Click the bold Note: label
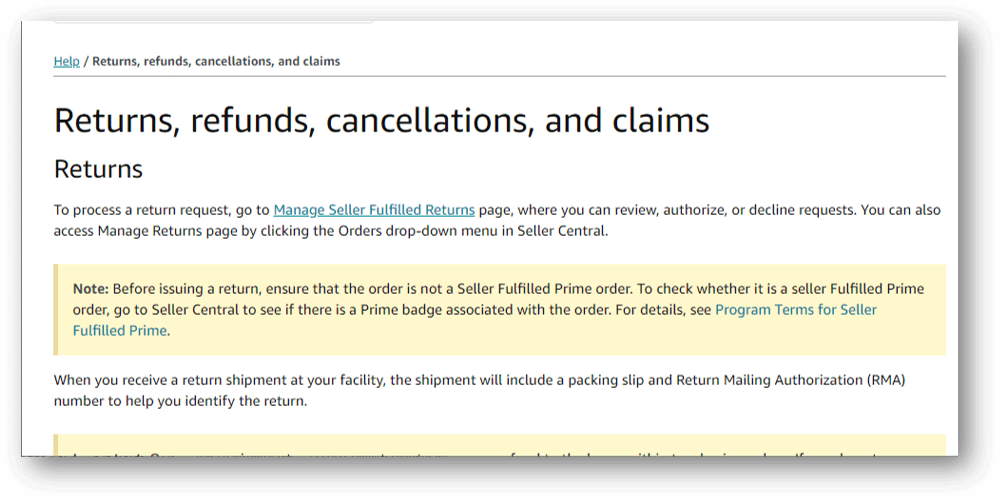Screen dimensions: 1000x499 91,289
